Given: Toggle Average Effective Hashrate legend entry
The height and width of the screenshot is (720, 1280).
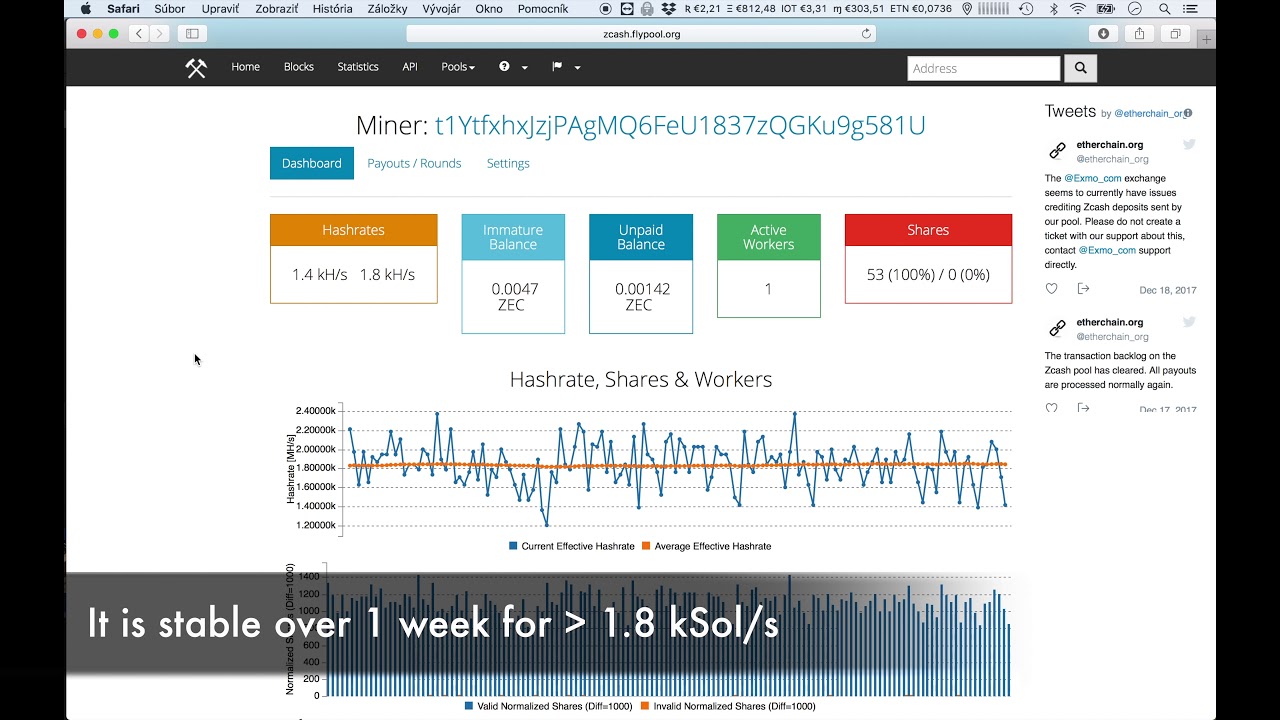Looking at the screenshot, I should (x=707, y=546).
